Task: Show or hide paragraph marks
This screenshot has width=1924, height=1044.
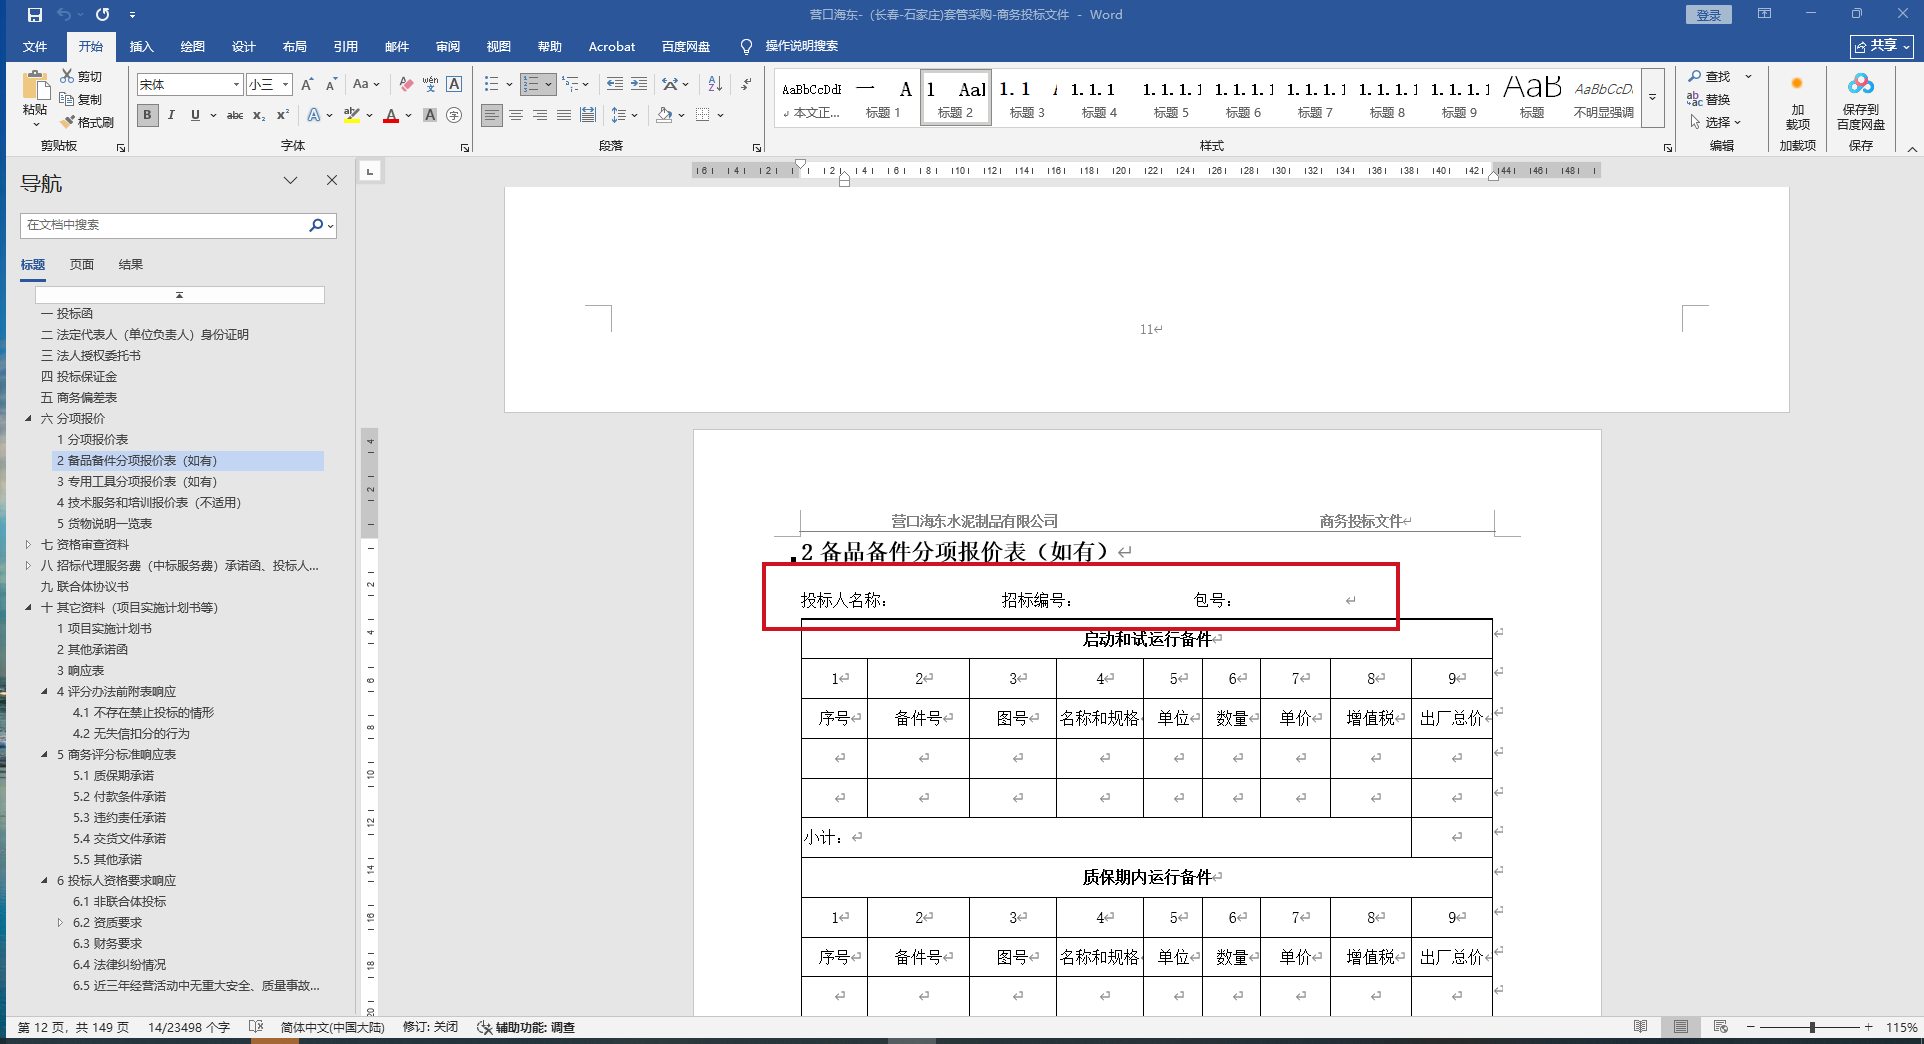Action: [x=746, y=85]
